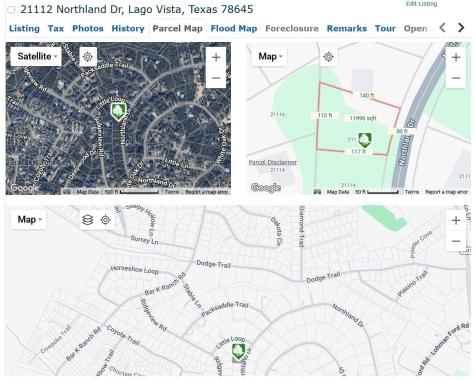Viewport: 475px width, 380px height.
Task: Click the Horseshoe Loop street label
Action: 135,269
